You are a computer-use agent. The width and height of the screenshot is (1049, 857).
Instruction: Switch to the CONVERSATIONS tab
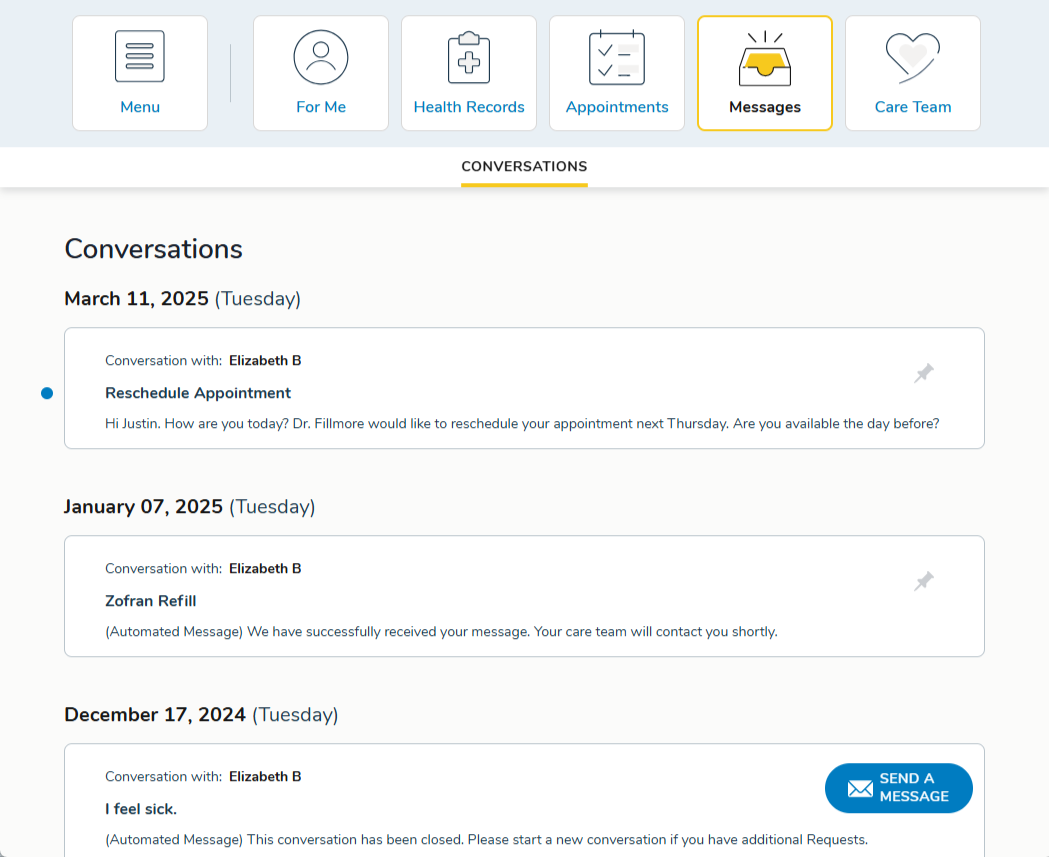coord(524,166)
